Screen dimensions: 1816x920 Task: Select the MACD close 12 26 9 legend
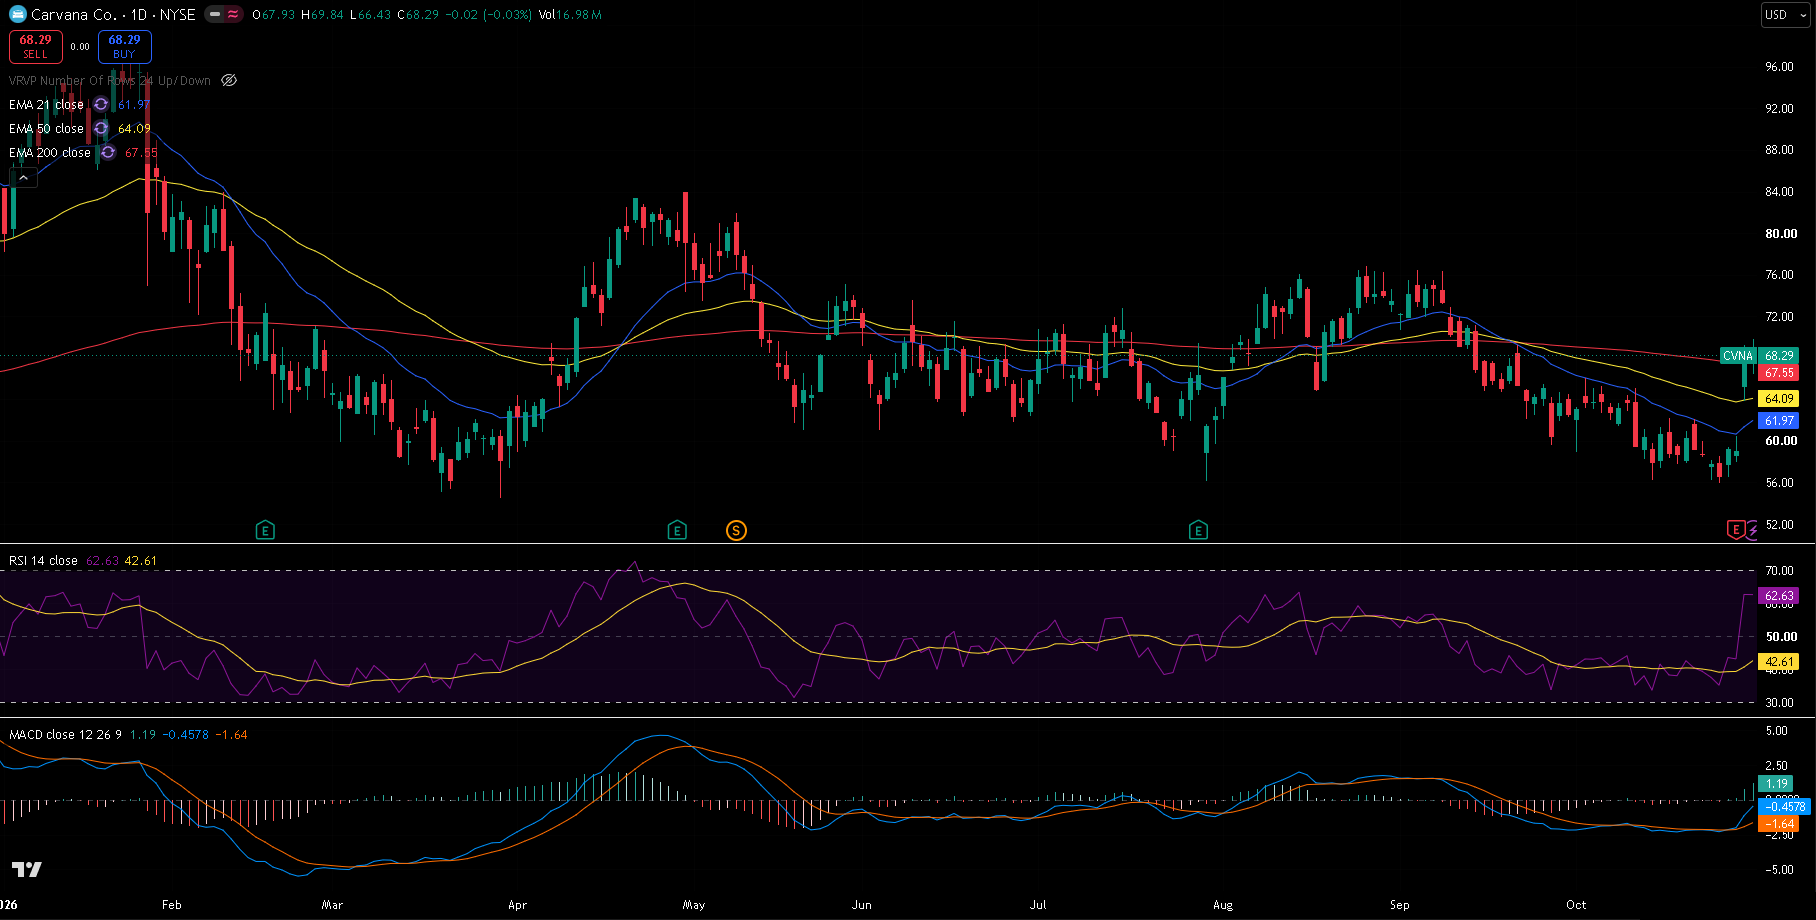tap(65, 735)
